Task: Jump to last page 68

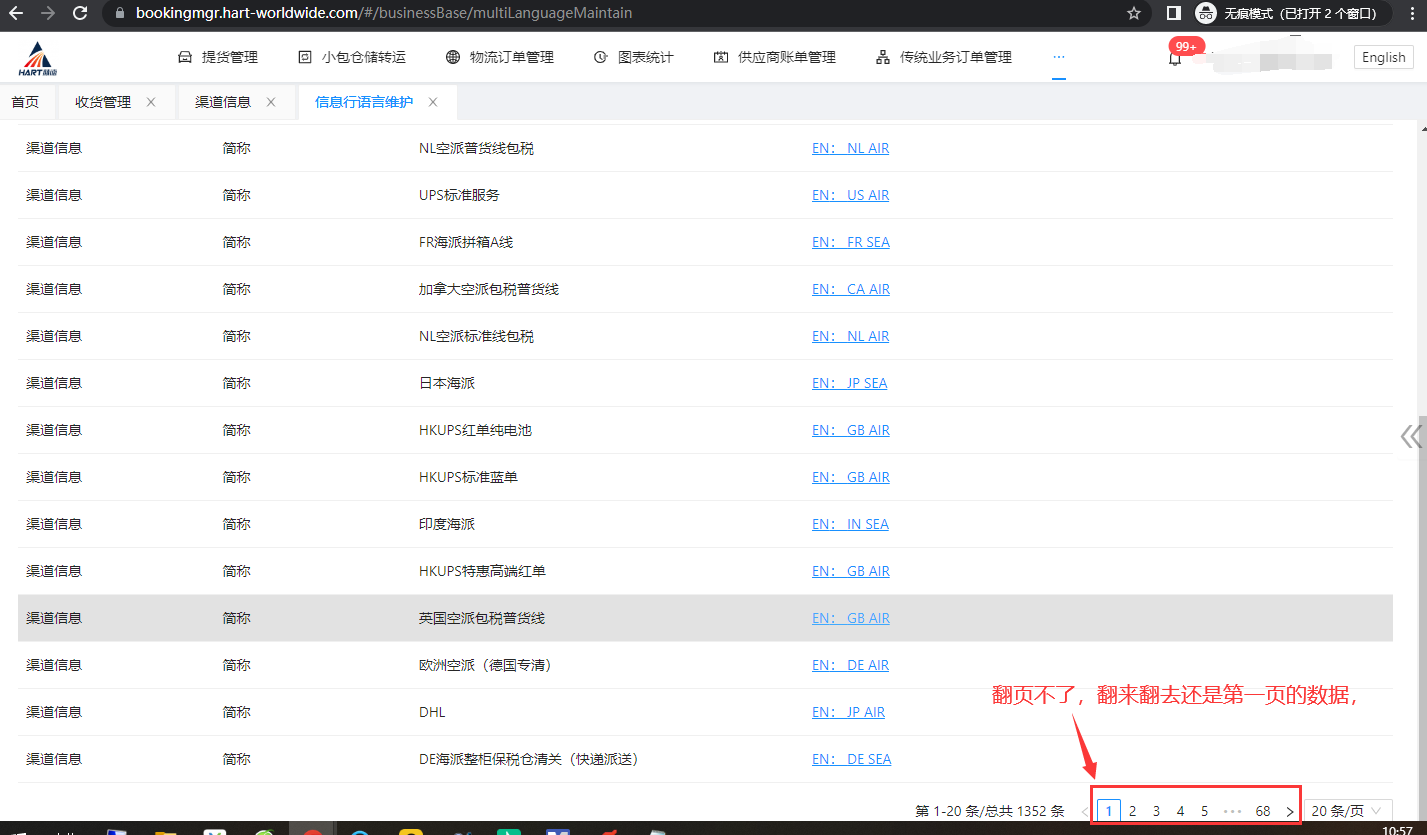Action: 1263,811
